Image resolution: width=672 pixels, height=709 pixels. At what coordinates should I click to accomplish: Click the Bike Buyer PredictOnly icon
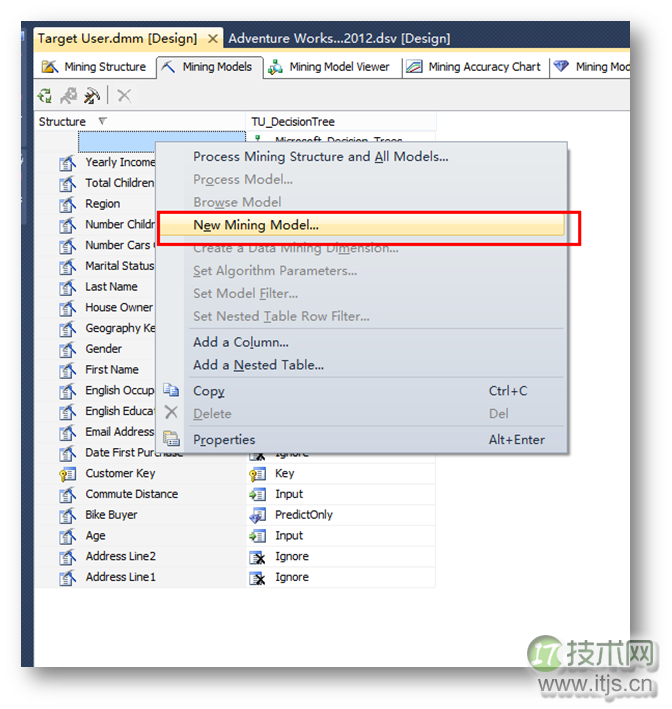coord(258,515)
